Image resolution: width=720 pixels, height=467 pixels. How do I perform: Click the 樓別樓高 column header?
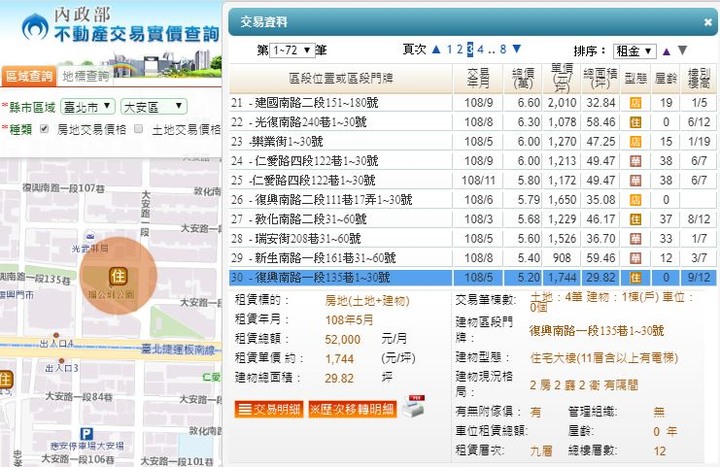tap(698, 79)
